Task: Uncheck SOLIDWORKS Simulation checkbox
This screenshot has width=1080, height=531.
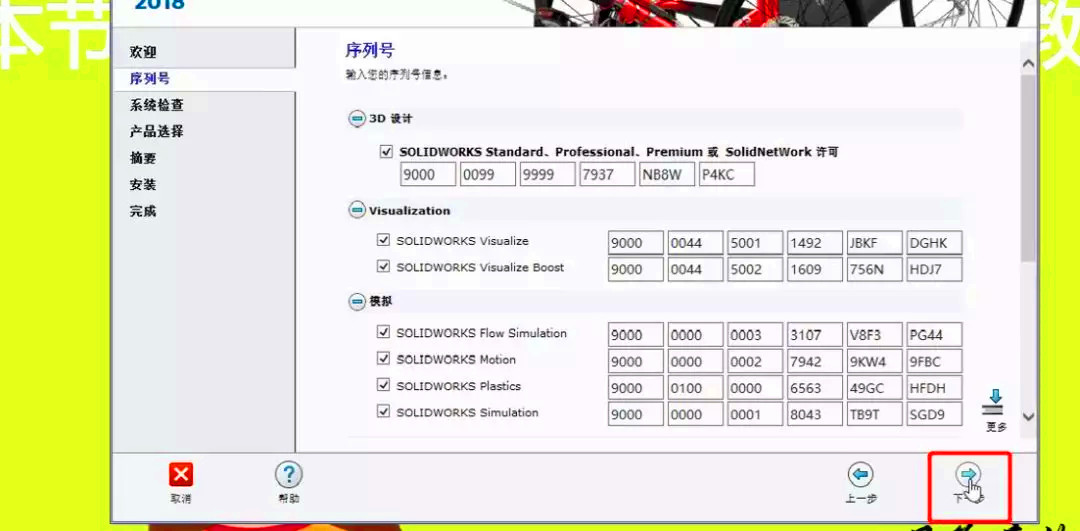Action: (384, 412)
